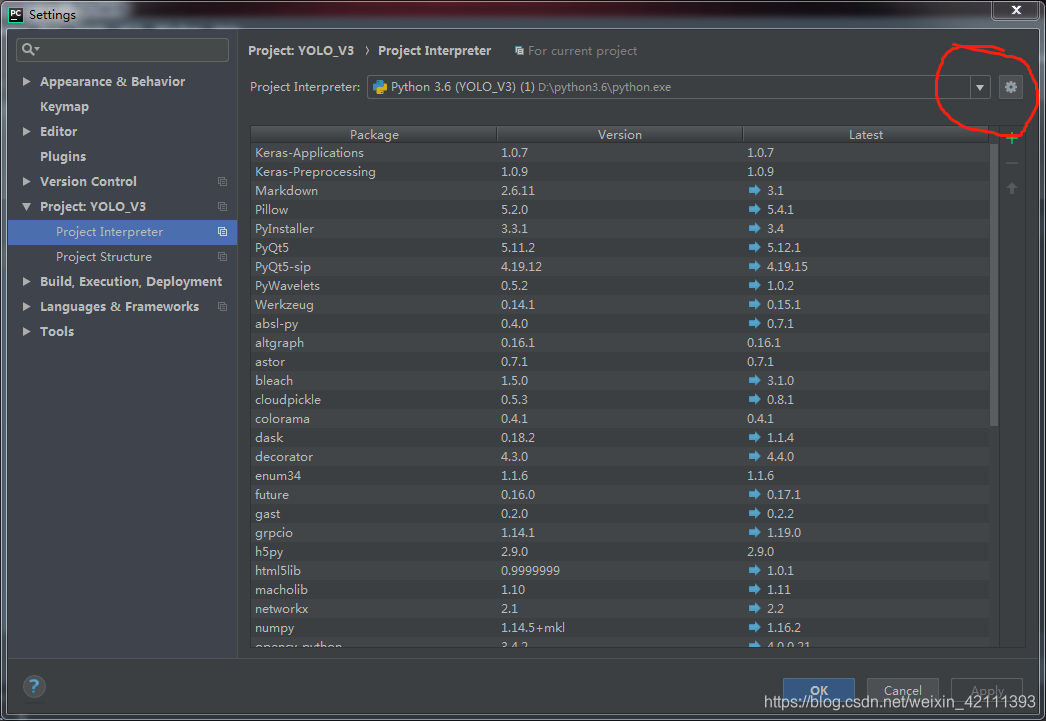Viewport: 1046px width, 721px height.
Task: Select the Keymap settings entry
Action: 64,107
